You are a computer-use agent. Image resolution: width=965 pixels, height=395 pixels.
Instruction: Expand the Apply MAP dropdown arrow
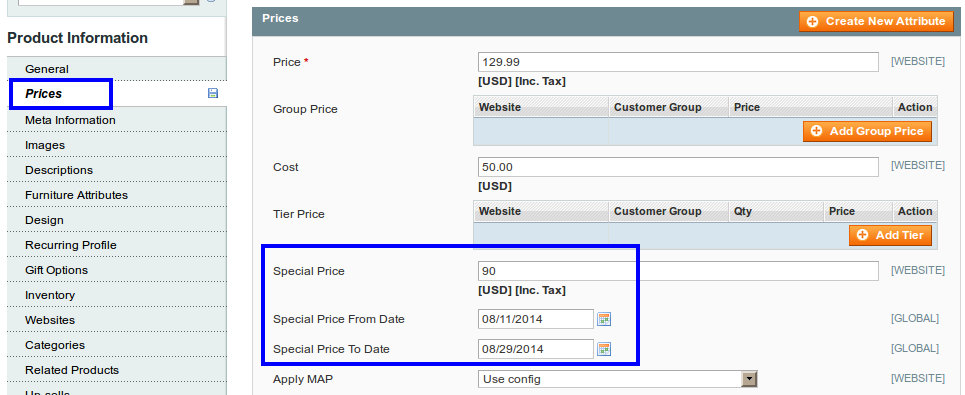click(748, 379)
